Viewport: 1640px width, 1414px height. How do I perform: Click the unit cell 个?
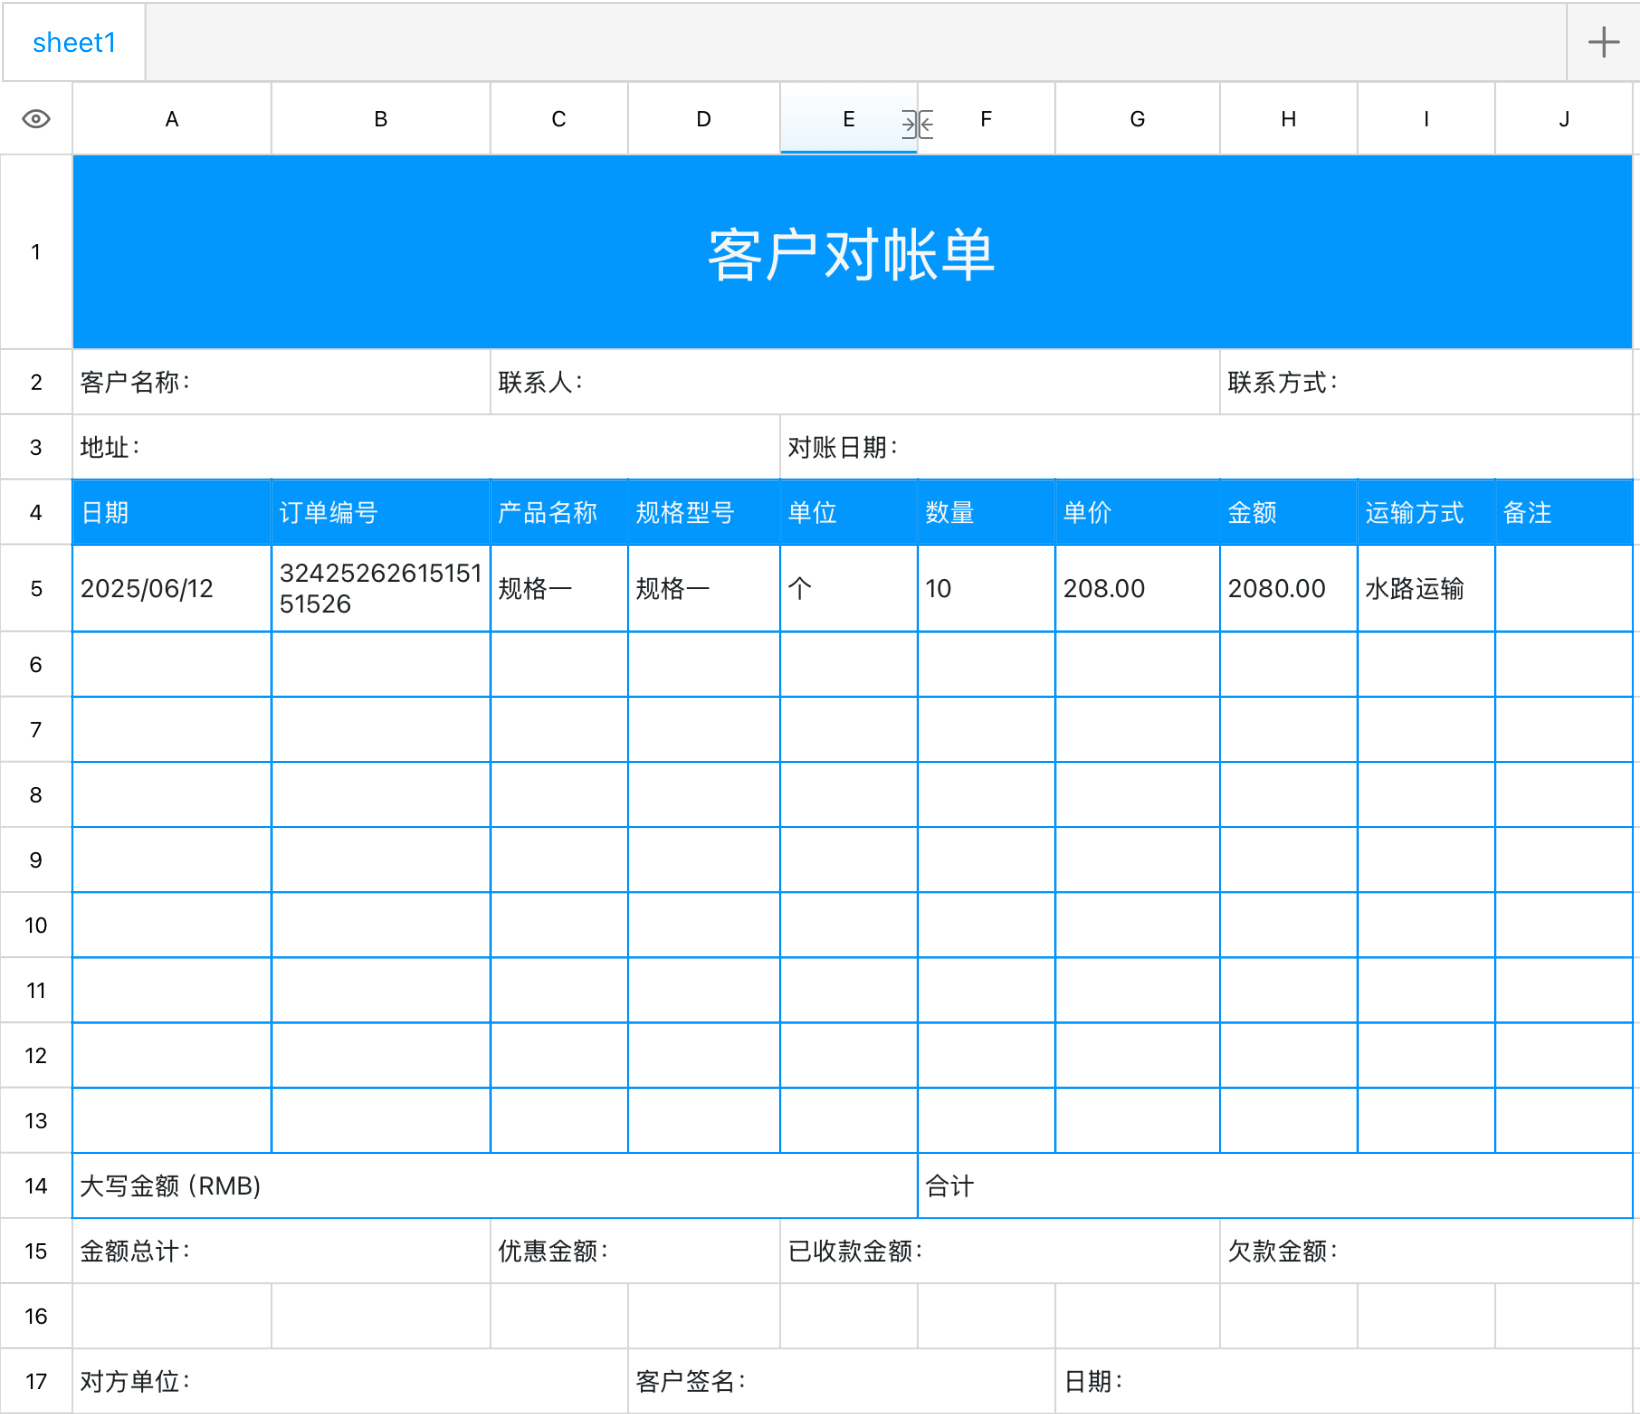click(849, 588)
